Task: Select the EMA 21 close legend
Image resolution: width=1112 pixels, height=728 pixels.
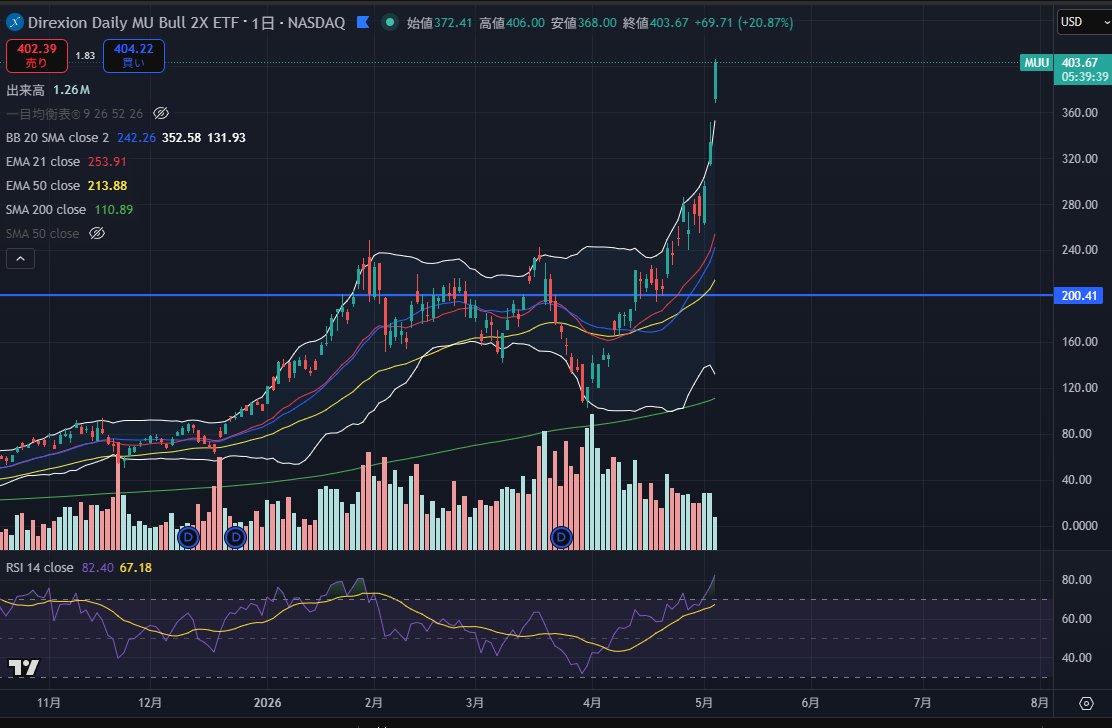Action: tap(43, 162)
